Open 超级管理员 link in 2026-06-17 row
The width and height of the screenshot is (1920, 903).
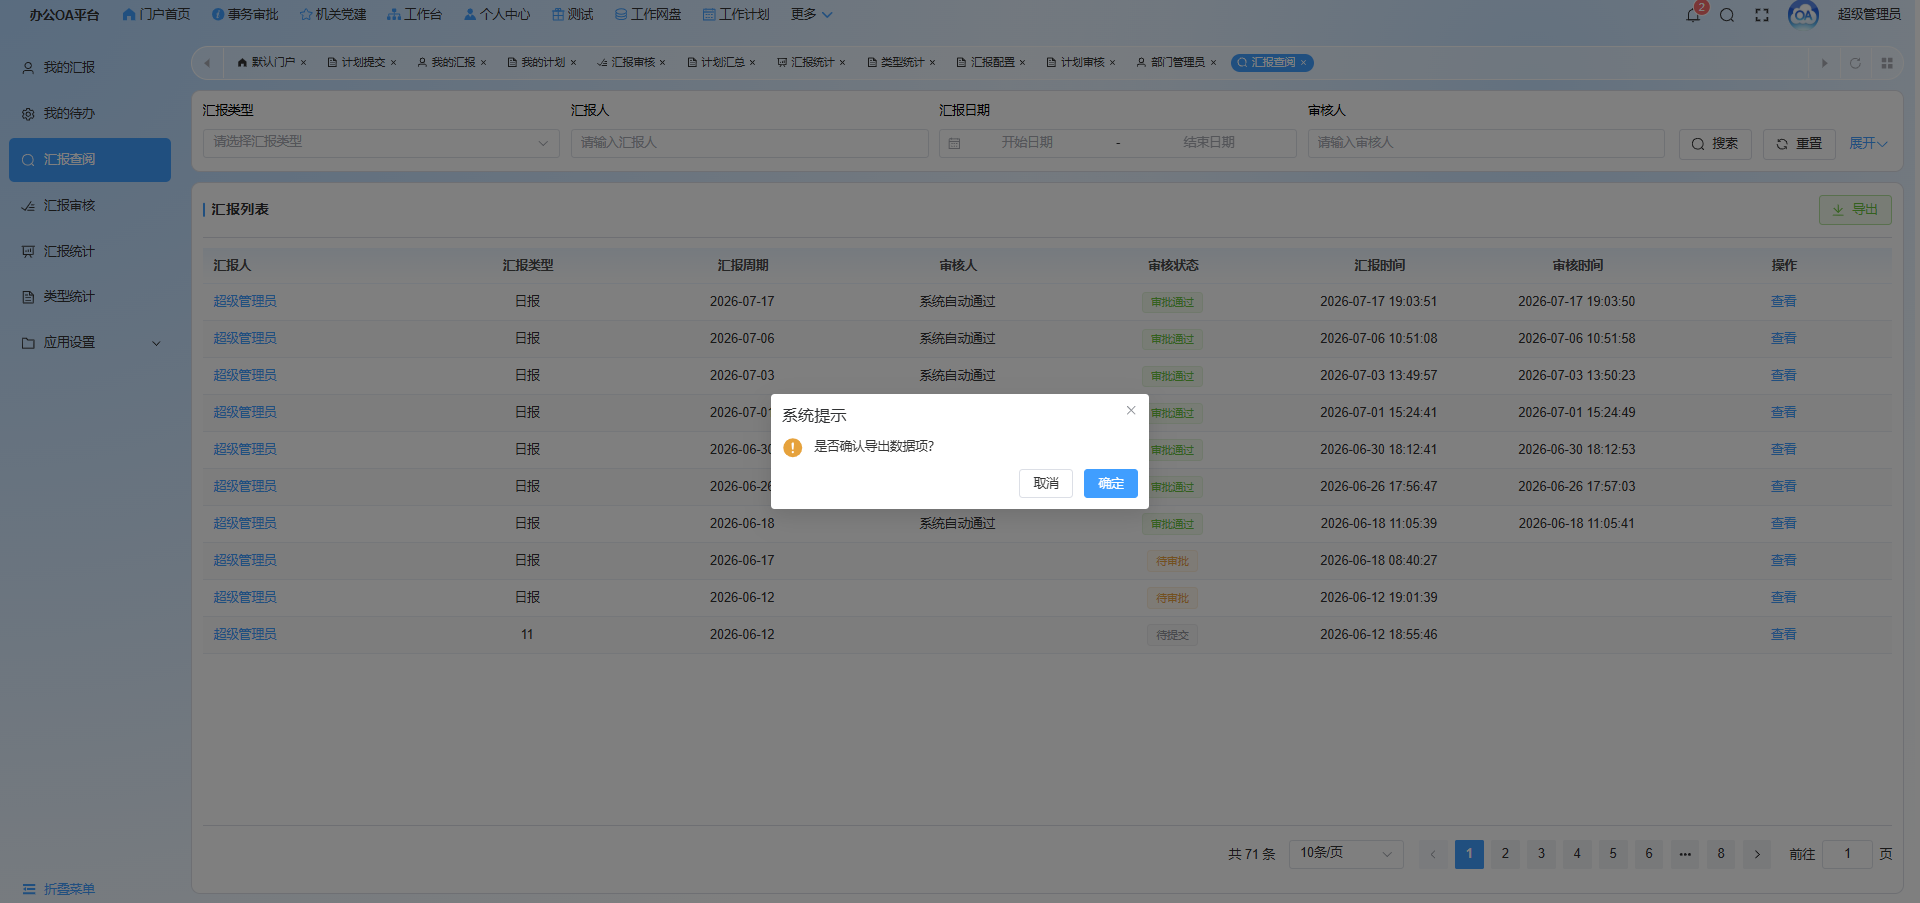(245, 560)
